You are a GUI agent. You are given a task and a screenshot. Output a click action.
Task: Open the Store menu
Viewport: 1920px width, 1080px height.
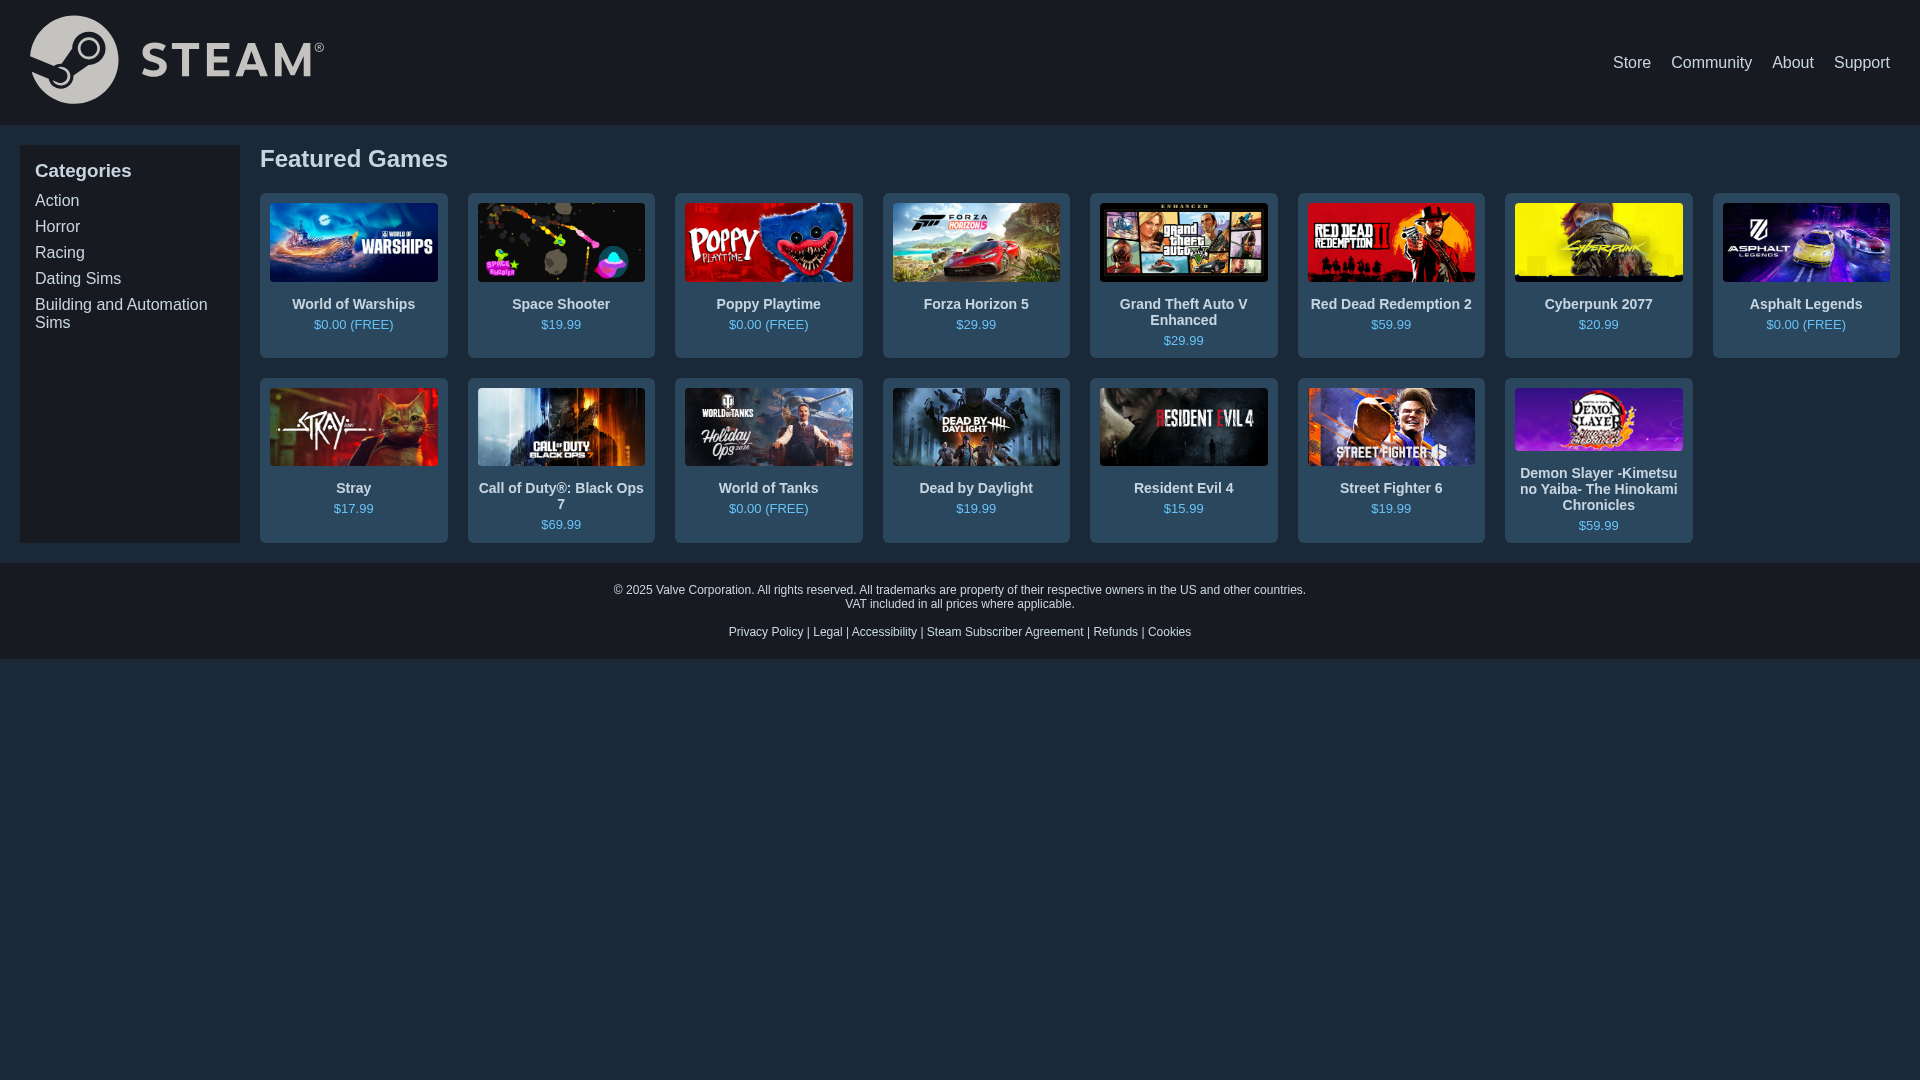(1631, 63)
